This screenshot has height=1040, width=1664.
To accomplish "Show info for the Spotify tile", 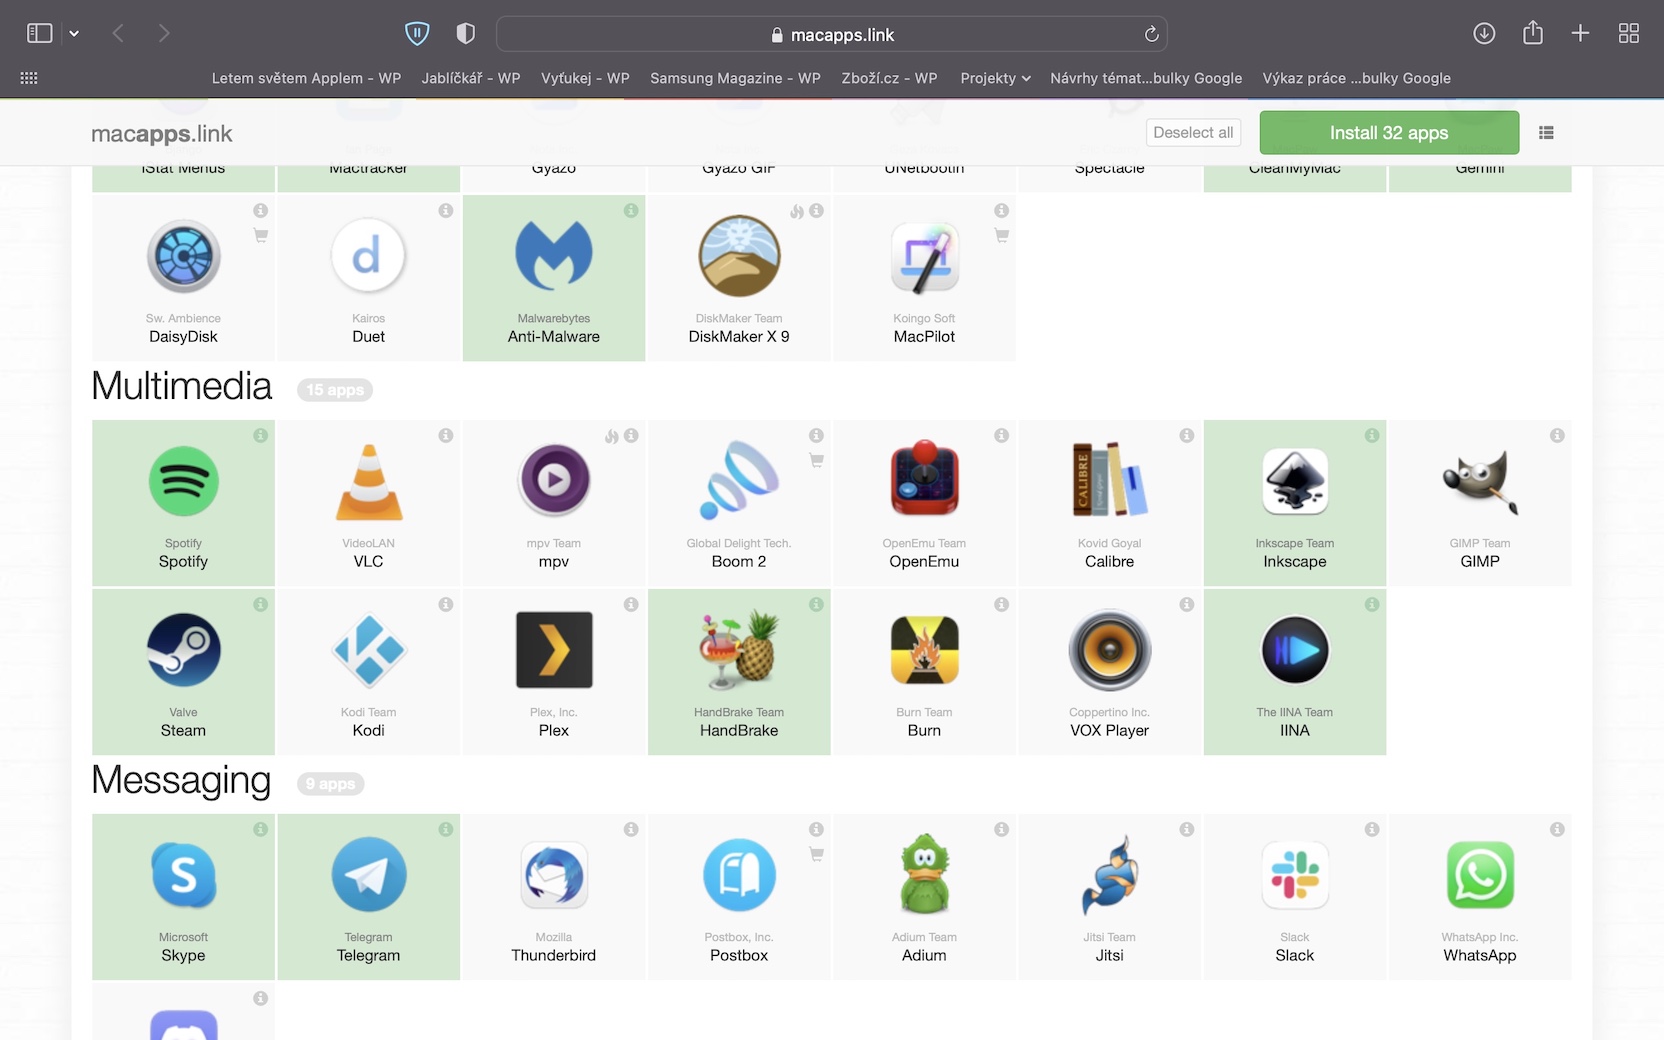I will click(260, 435).
